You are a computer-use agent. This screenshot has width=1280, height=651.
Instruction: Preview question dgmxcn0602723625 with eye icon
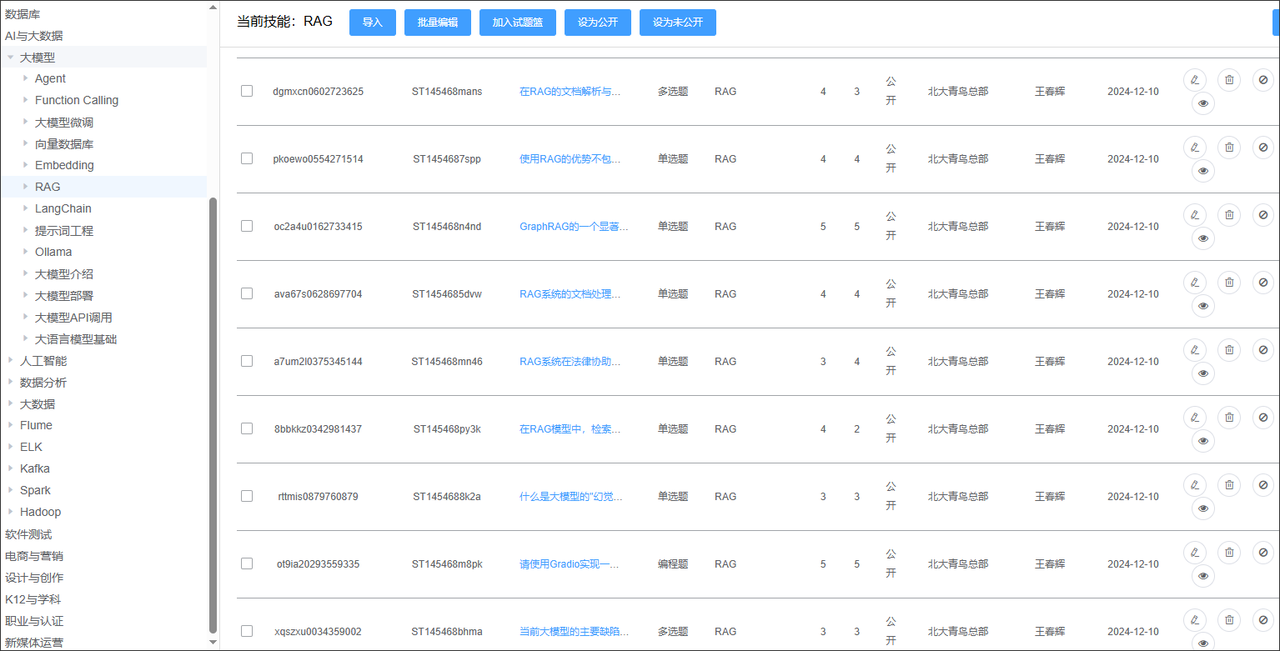(1203, 103)
